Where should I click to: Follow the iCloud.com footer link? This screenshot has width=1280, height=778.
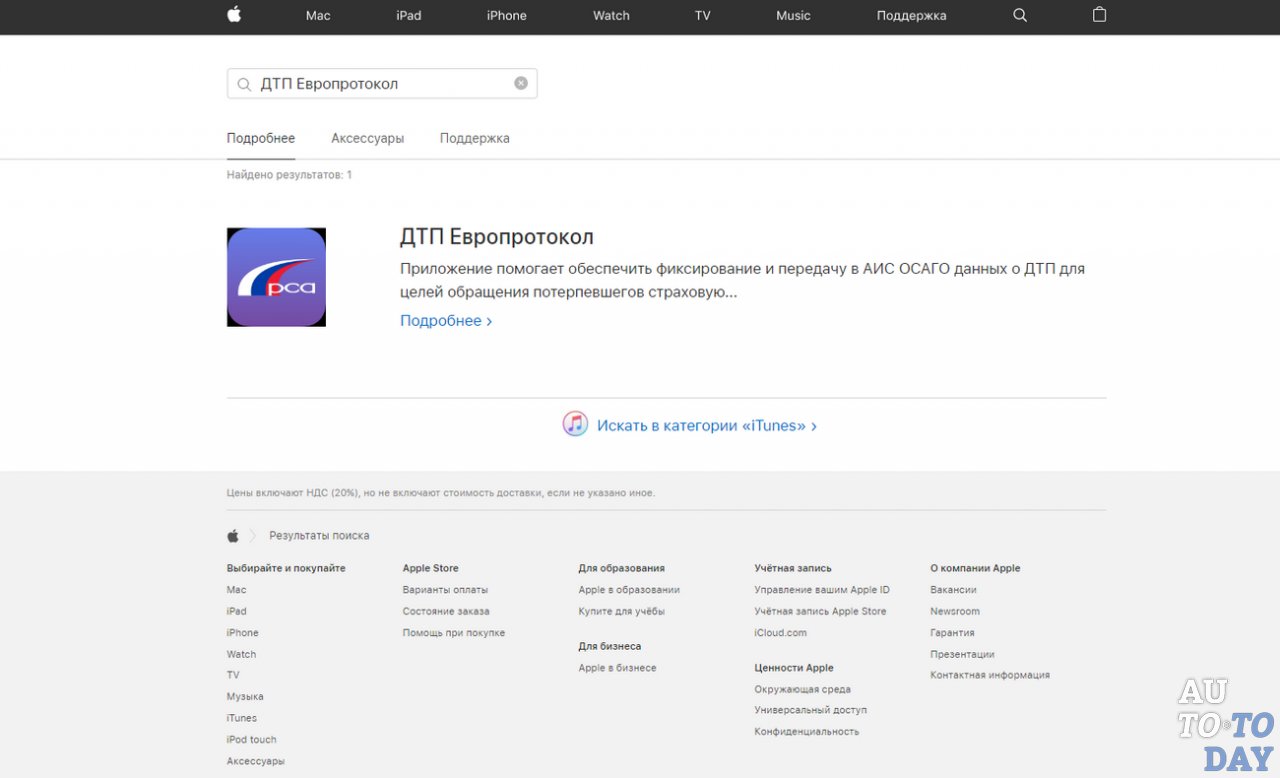click(780, 632)
